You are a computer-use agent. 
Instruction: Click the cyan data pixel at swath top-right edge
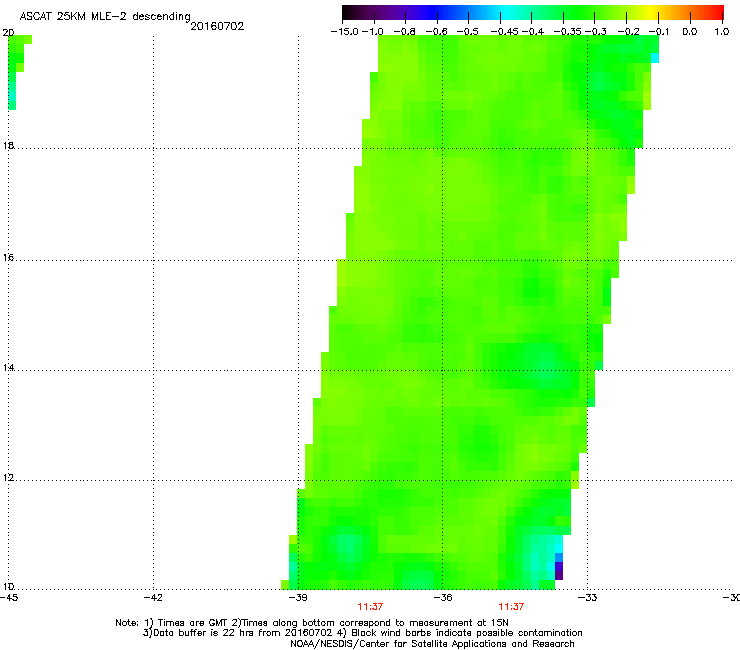655,58
